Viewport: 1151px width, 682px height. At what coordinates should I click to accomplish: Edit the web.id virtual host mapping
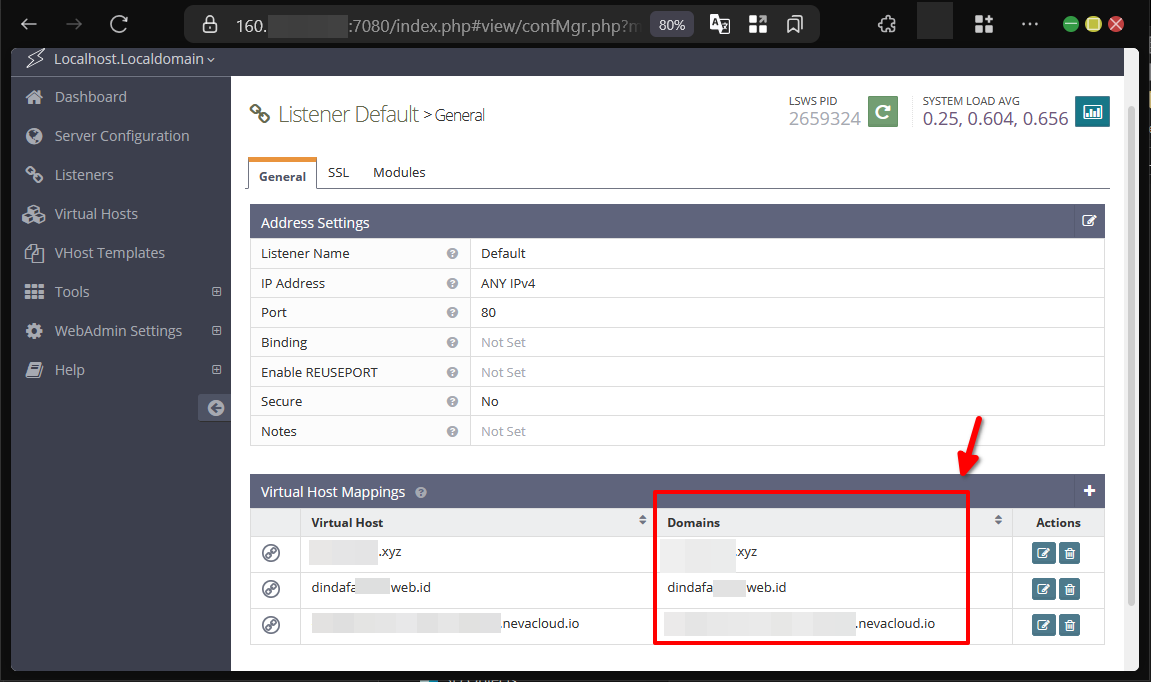(1043, 589)
